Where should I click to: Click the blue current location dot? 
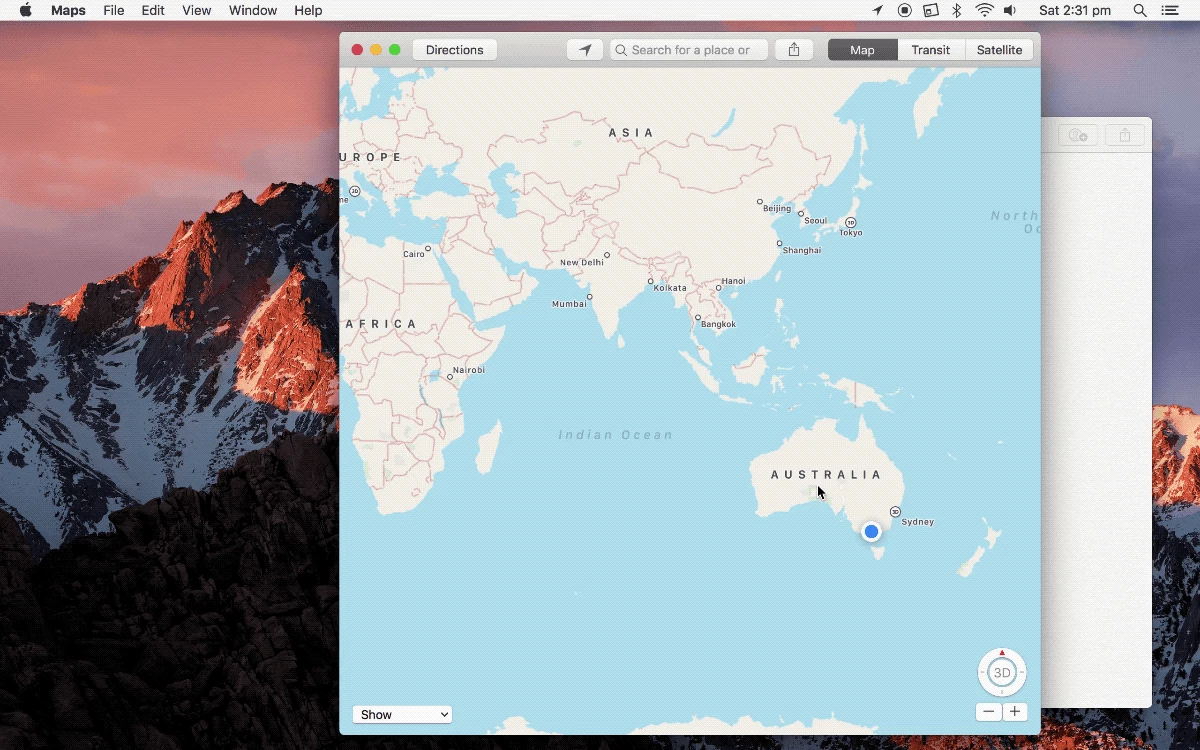871,531
